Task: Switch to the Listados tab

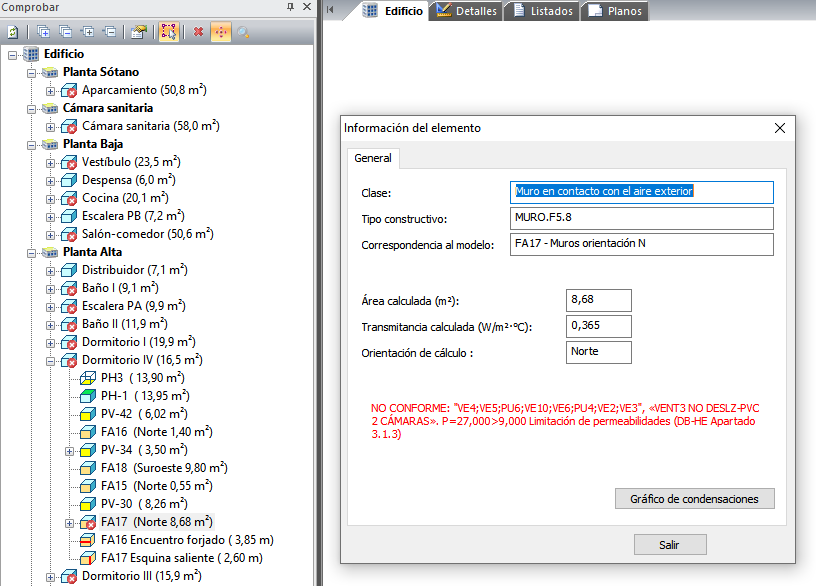Action: point(543,11)
